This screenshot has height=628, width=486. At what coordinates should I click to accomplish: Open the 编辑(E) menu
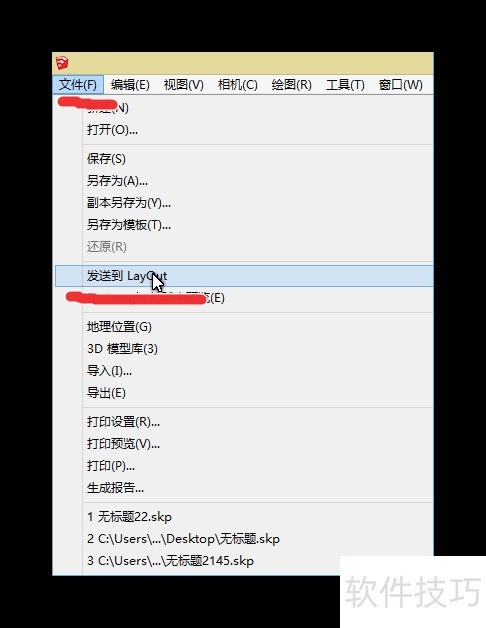(130, 85)
